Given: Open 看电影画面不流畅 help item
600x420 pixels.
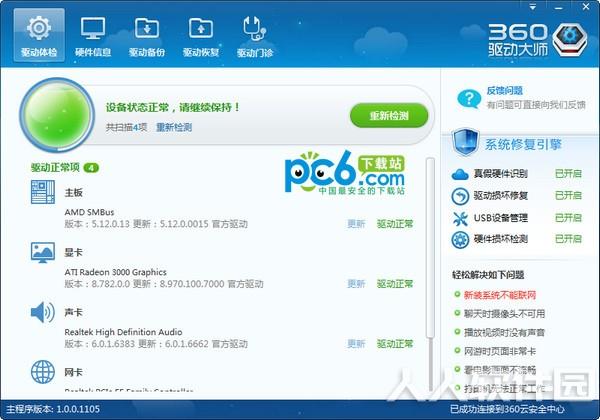Looking at the screenshot, I should (500, 370).
